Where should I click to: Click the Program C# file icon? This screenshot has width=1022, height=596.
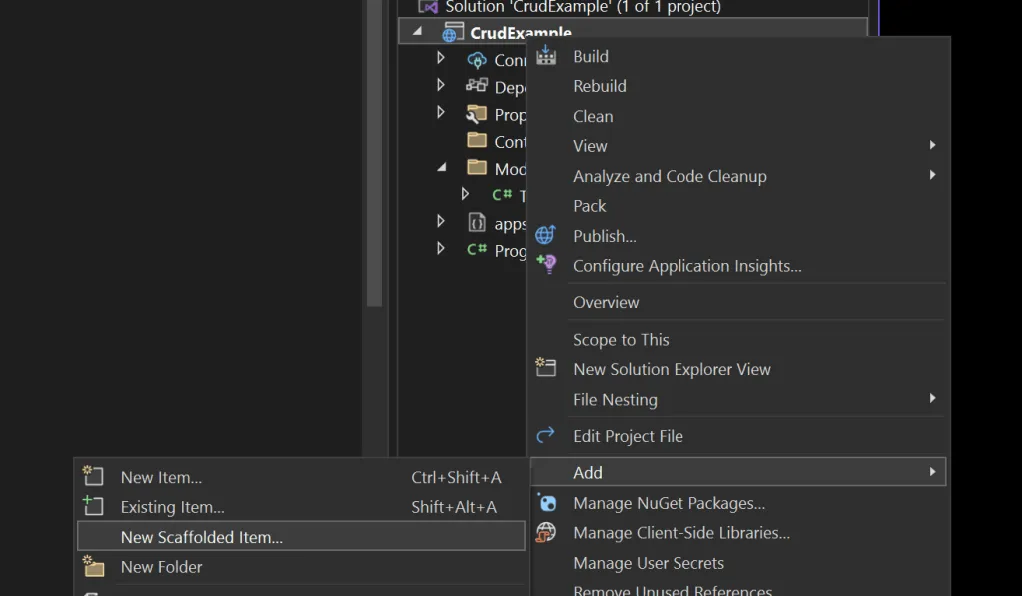point(477,249)
